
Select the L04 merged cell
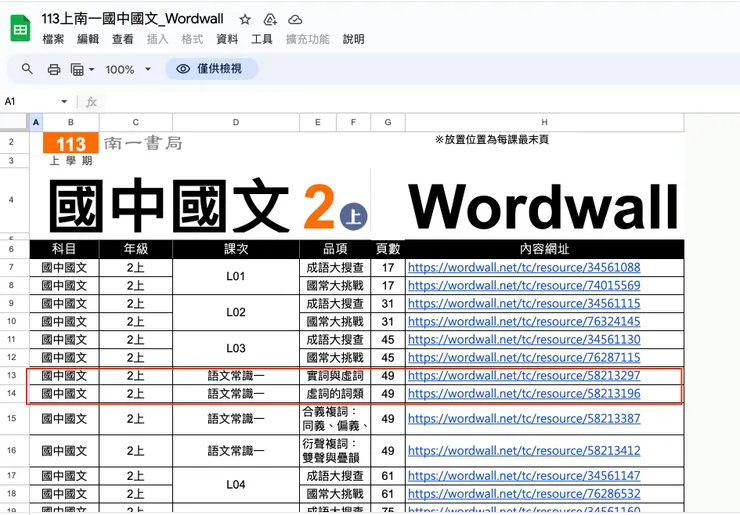236,485
